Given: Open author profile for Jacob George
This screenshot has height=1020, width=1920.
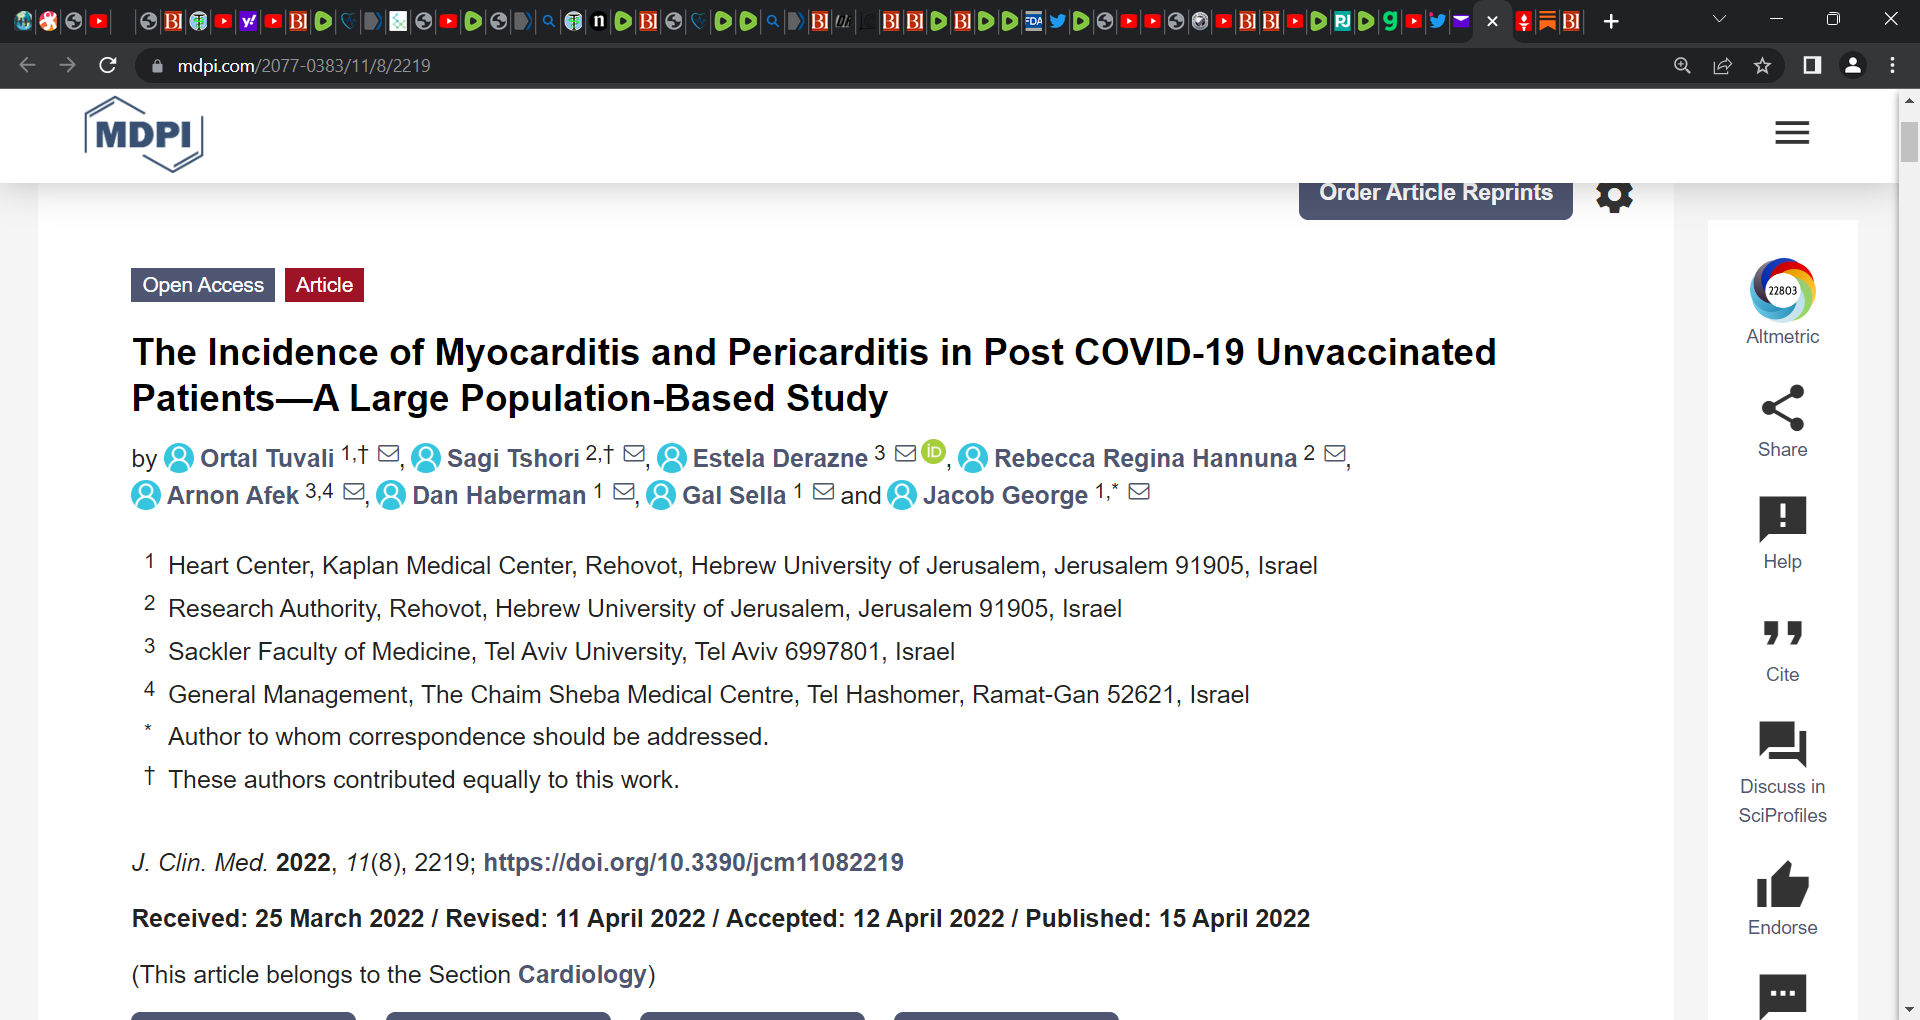Looking at the screenshot, I should click(x=1005, y=495).
